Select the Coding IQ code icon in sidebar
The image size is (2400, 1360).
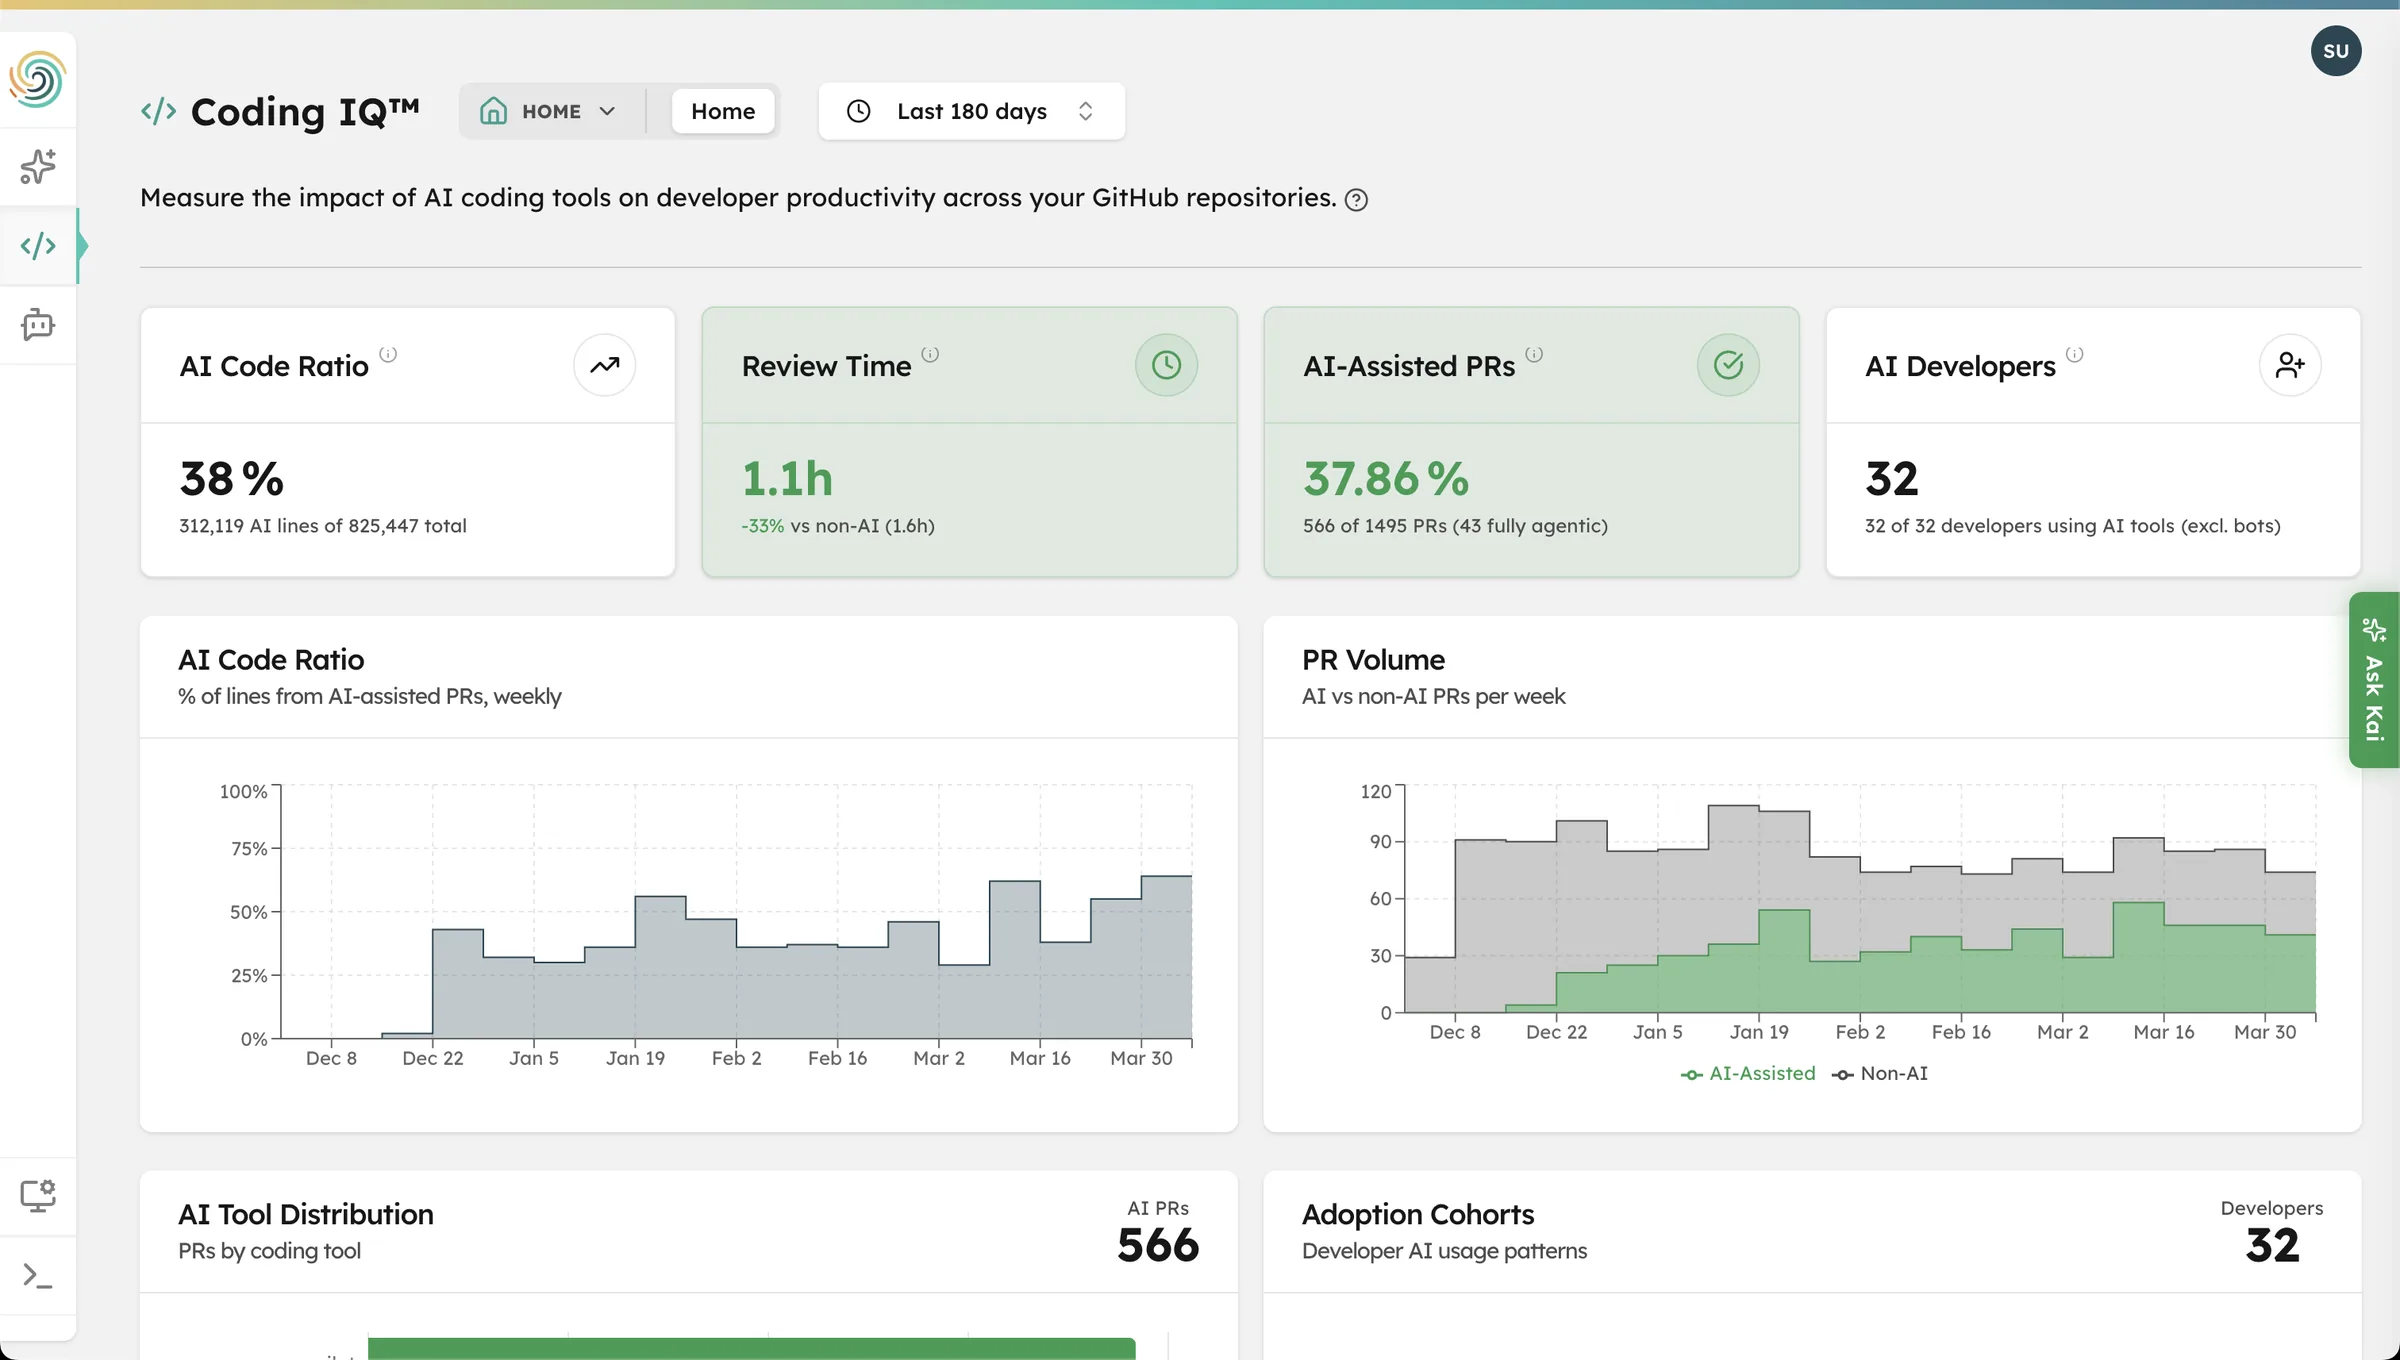38,245
